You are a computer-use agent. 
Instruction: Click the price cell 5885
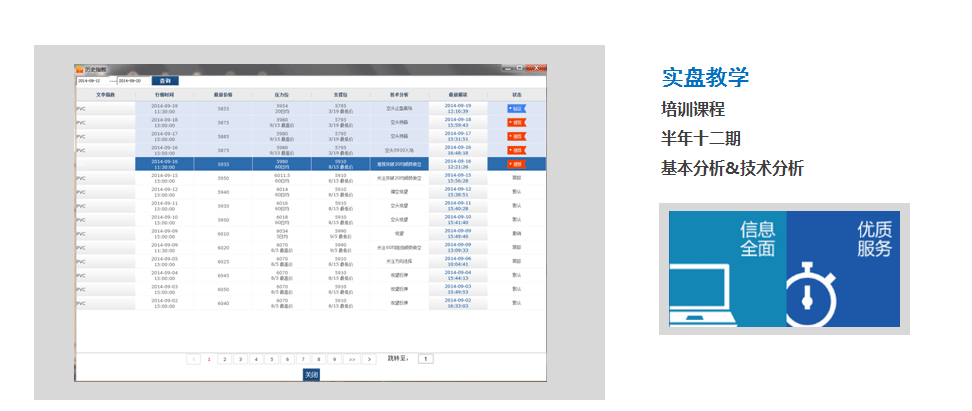pos(223,136)
